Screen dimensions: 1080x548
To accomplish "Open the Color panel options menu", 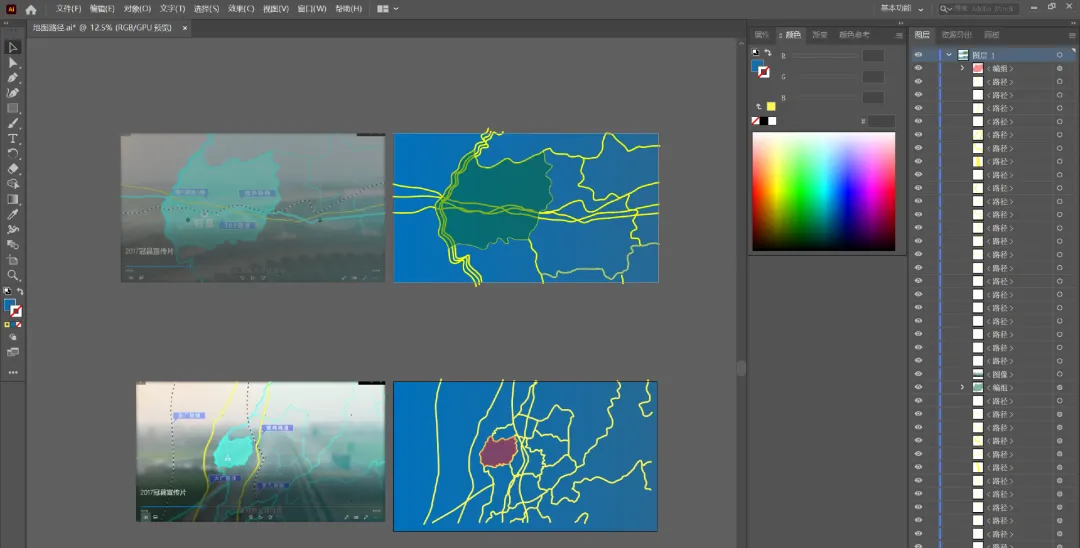I will pos(899,35).
